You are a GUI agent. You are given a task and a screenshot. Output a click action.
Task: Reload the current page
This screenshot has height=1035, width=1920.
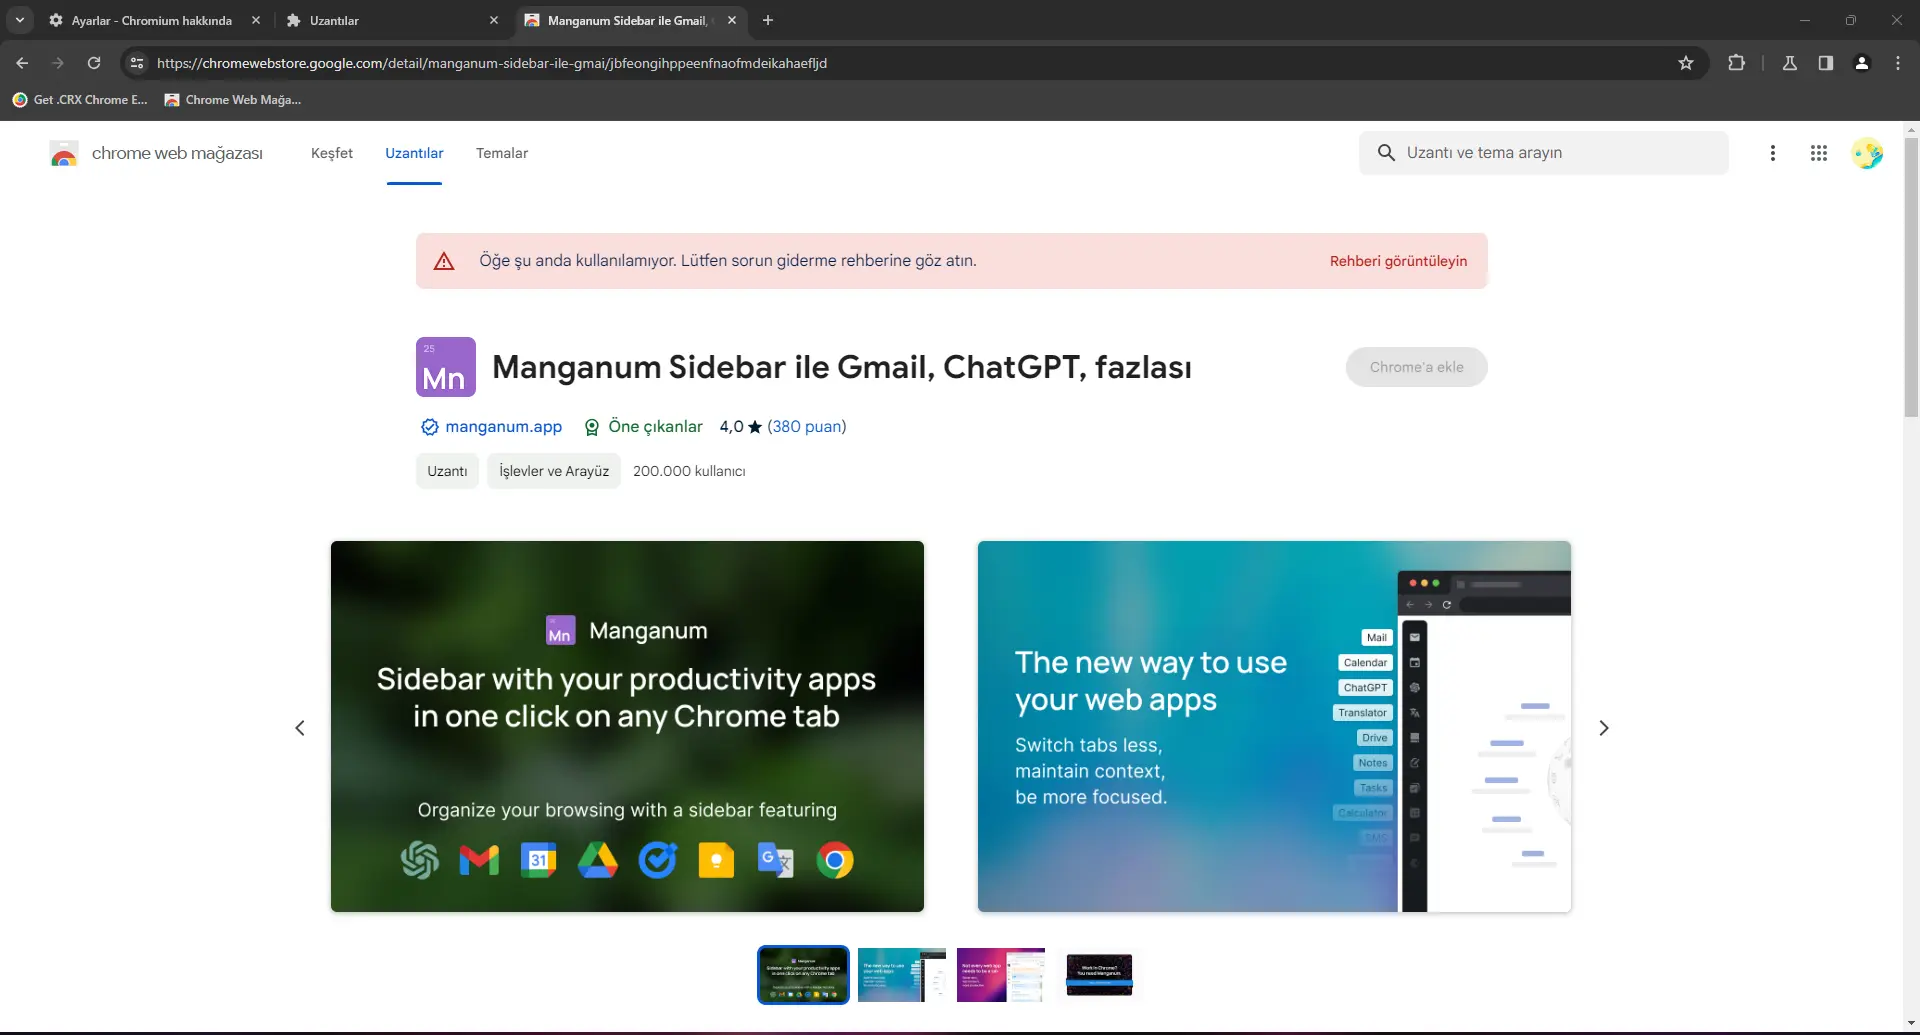pyautogui.click(x=94, y=63)
